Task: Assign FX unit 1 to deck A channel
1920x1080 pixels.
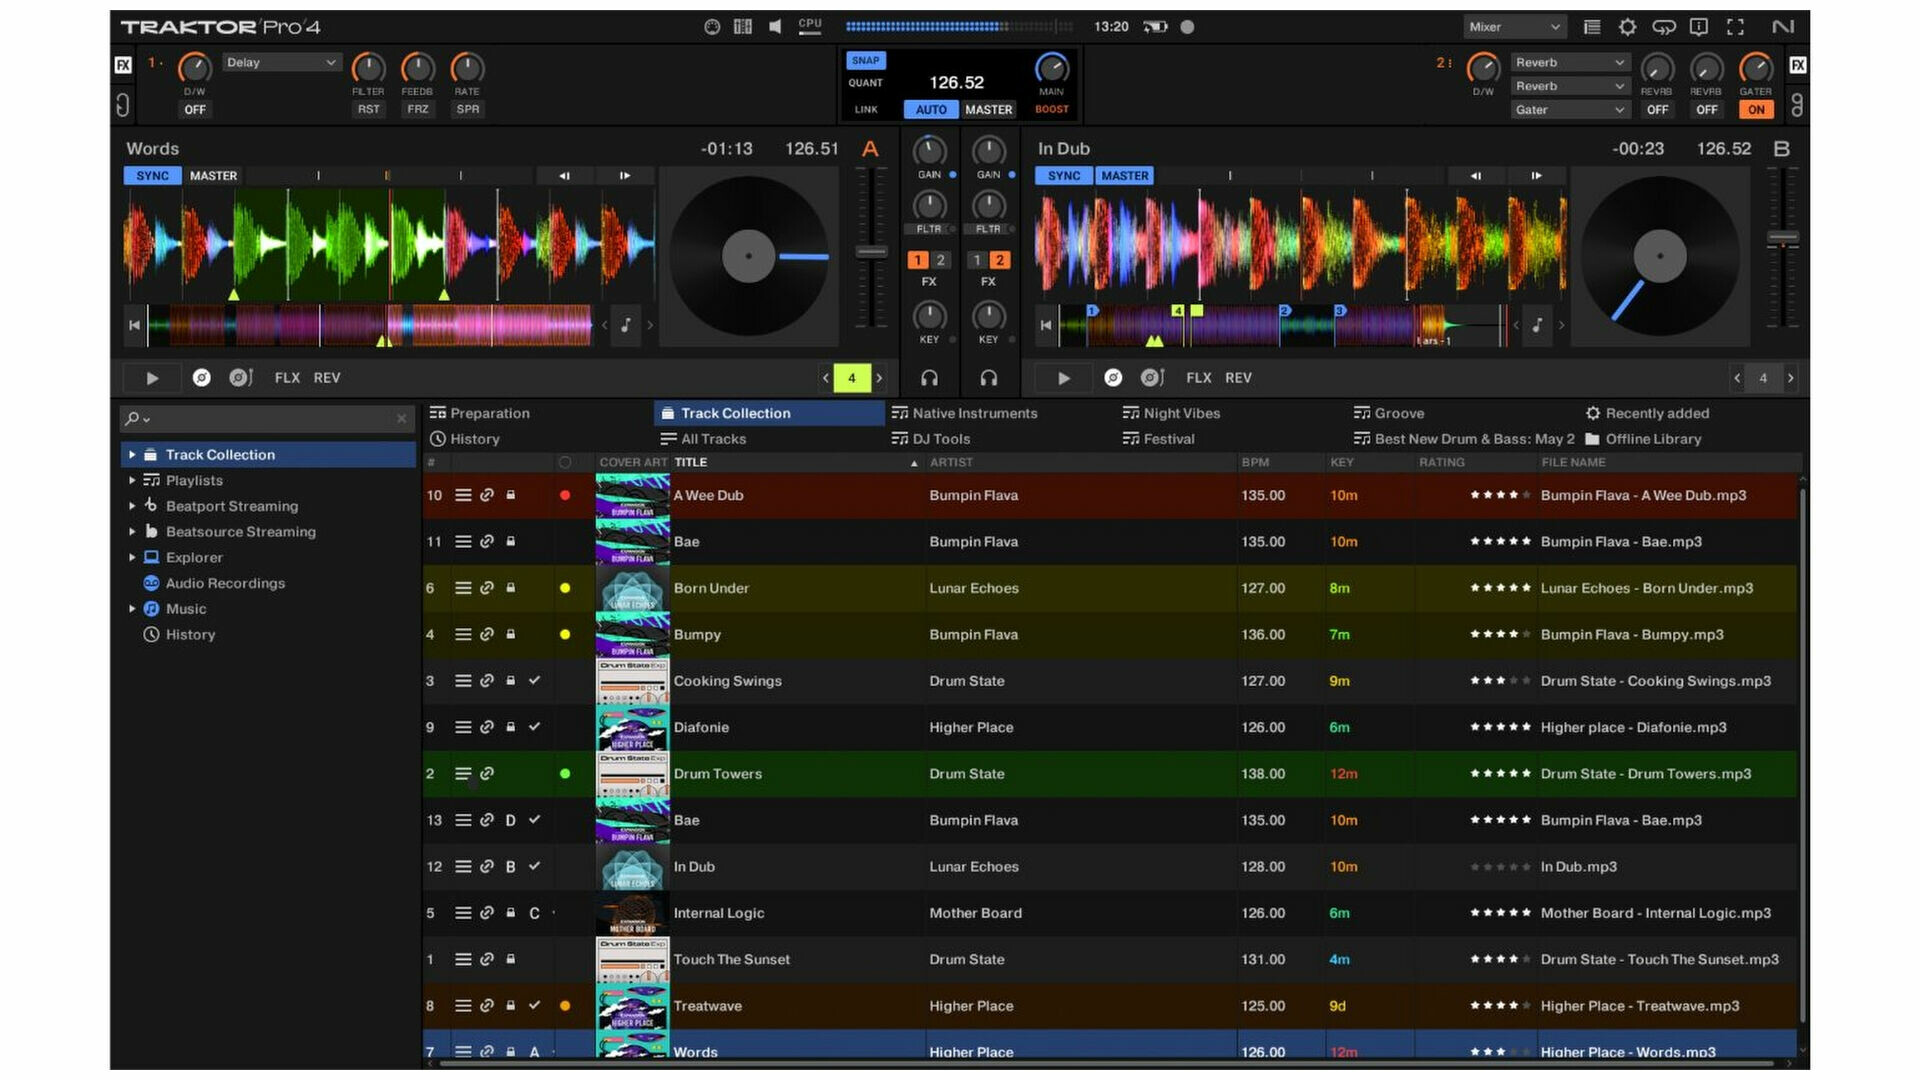Action: (917, 260)
